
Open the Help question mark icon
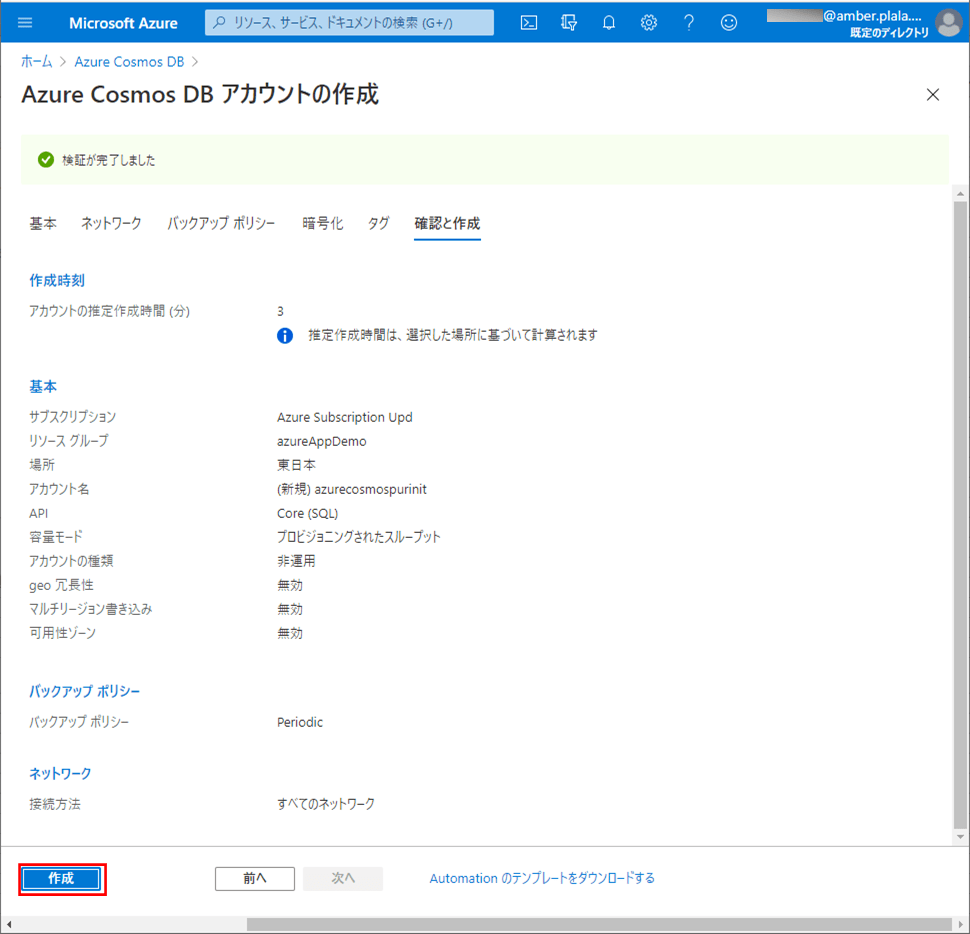689,23
